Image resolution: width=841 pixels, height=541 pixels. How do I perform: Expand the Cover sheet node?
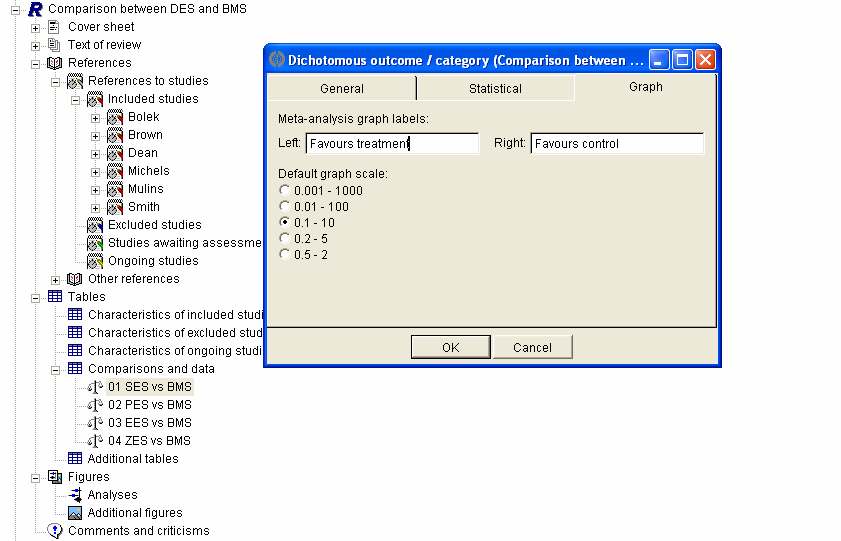pyautogui.click(x=35, y=28)
